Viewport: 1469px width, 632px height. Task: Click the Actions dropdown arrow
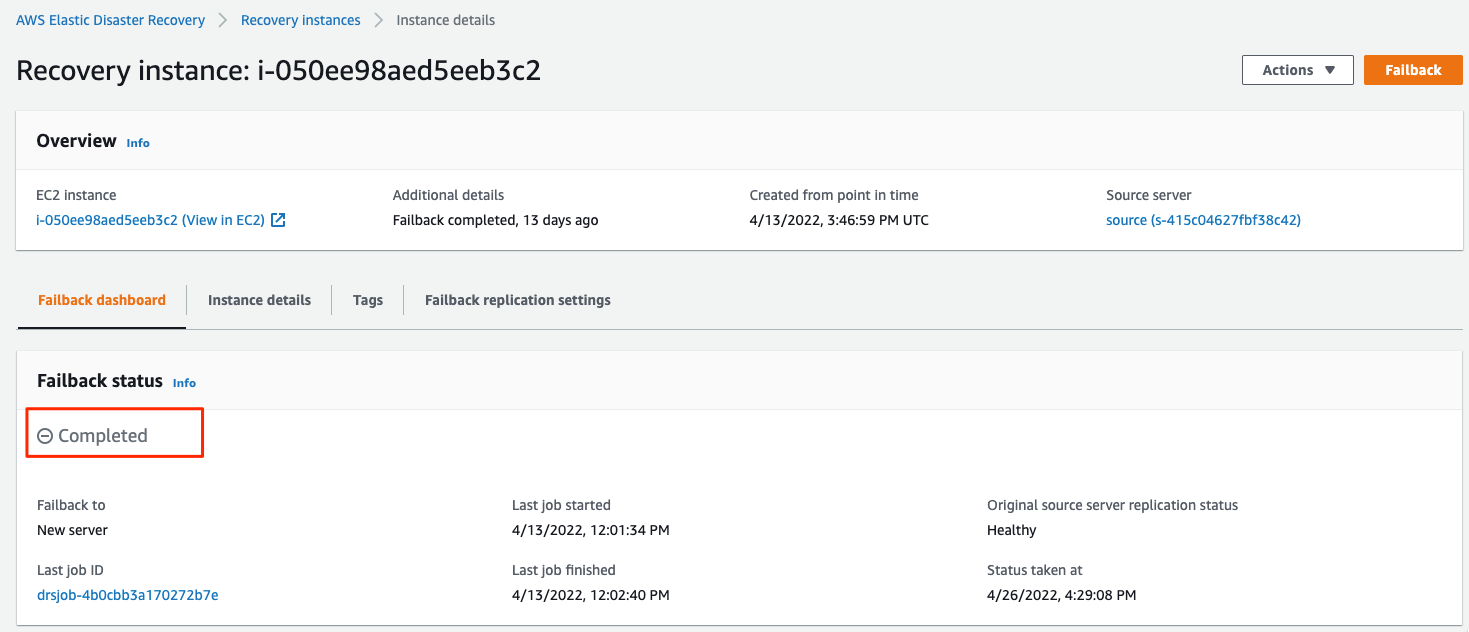tap(1330, 70)
